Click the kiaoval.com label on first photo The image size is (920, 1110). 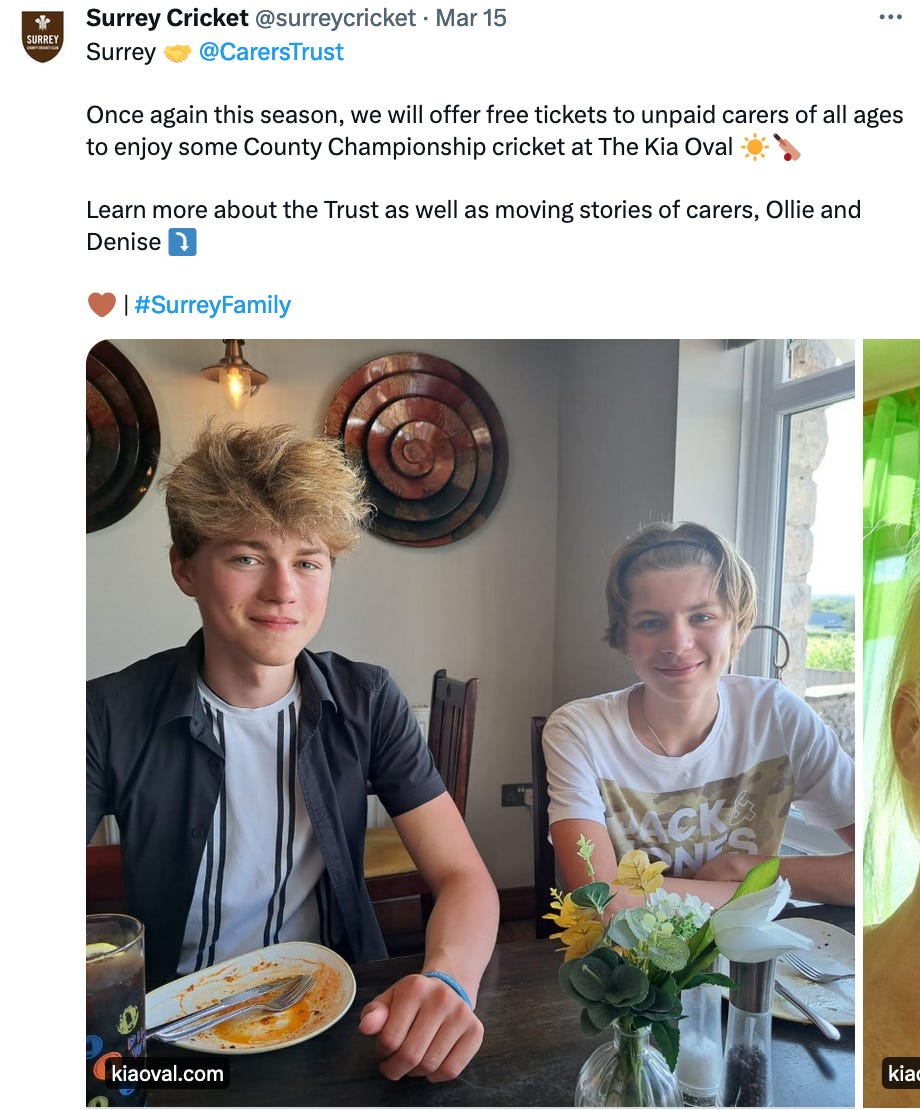point(167,1073)
